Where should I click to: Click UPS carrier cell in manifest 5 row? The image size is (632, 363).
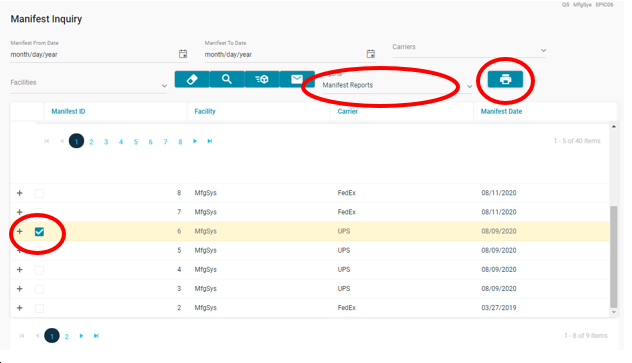tap(344, 250)
